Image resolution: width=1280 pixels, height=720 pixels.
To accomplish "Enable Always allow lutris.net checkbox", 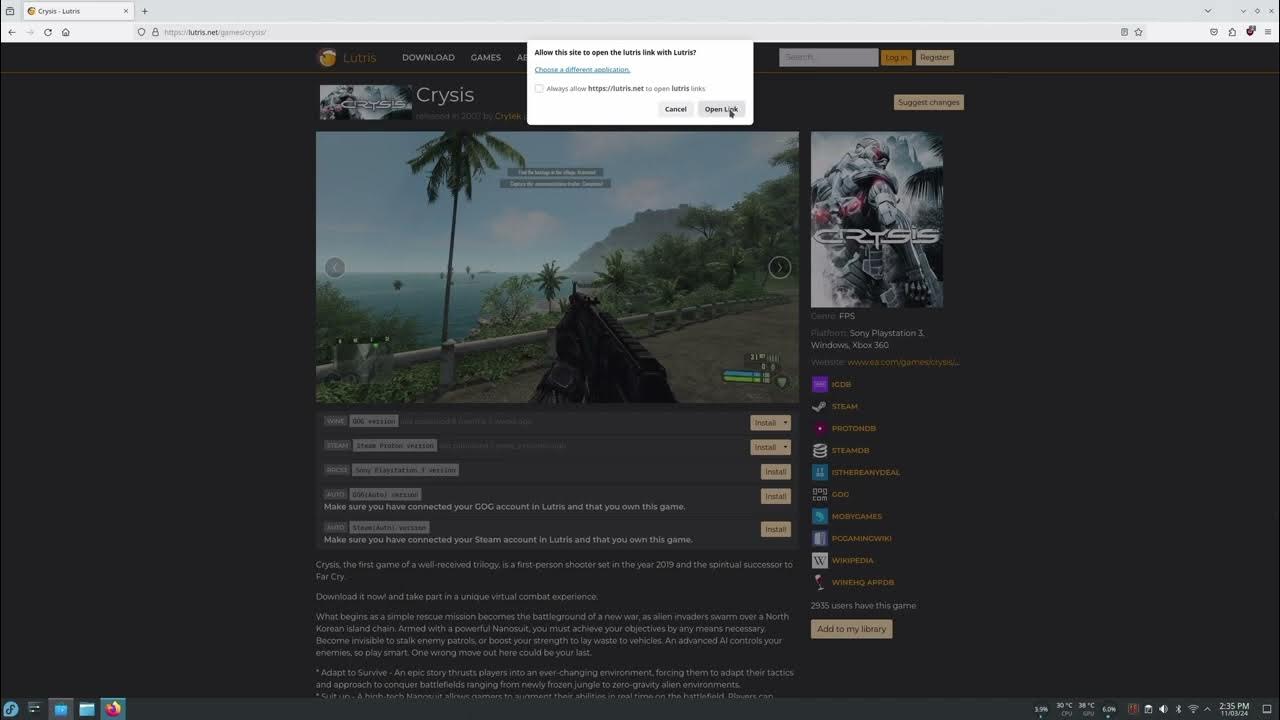I will click(x=539, y=88).
